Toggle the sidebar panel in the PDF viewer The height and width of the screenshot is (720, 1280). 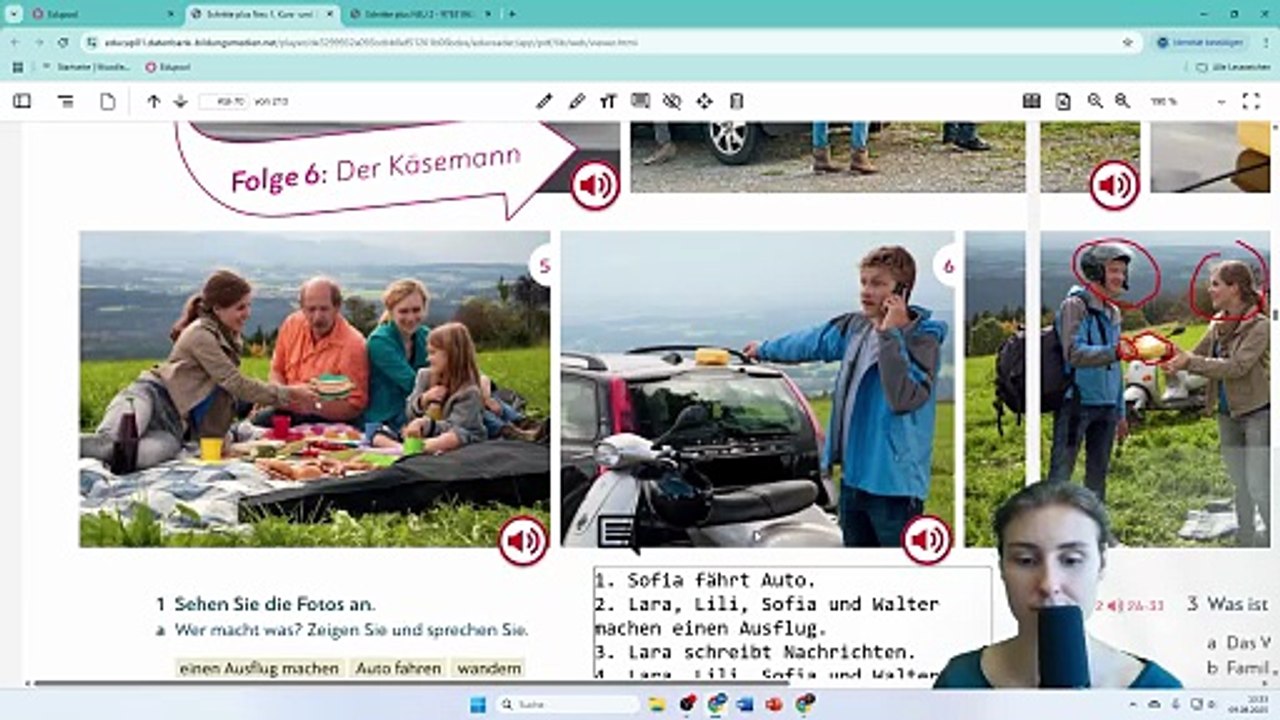point(21,101)
